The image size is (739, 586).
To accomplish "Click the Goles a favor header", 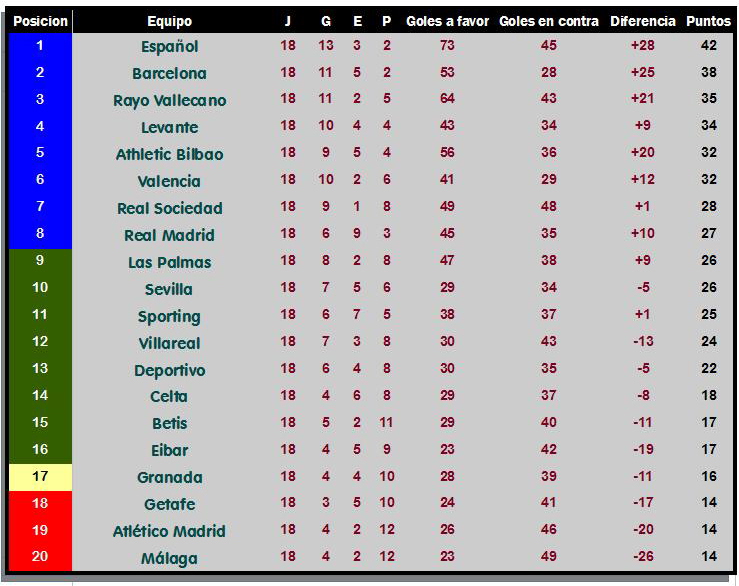I will (x=447, y=21).
